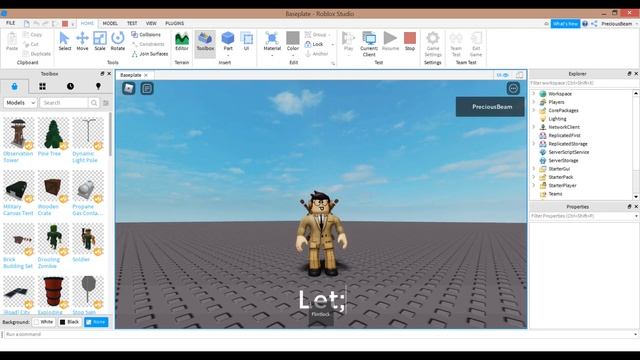Click the Toolbox search magnifier

(x=94, y=103)
